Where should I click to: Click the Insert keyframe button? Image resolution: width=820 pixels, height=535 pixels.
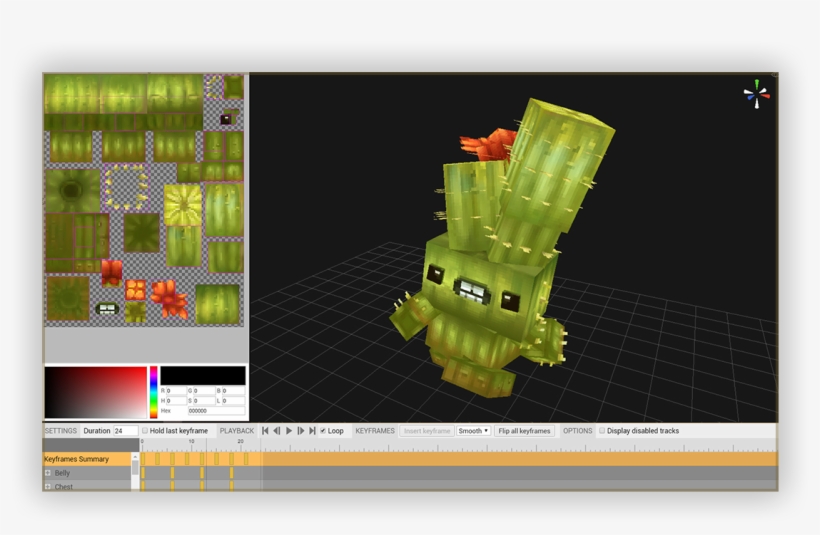[x=427, y=431]
